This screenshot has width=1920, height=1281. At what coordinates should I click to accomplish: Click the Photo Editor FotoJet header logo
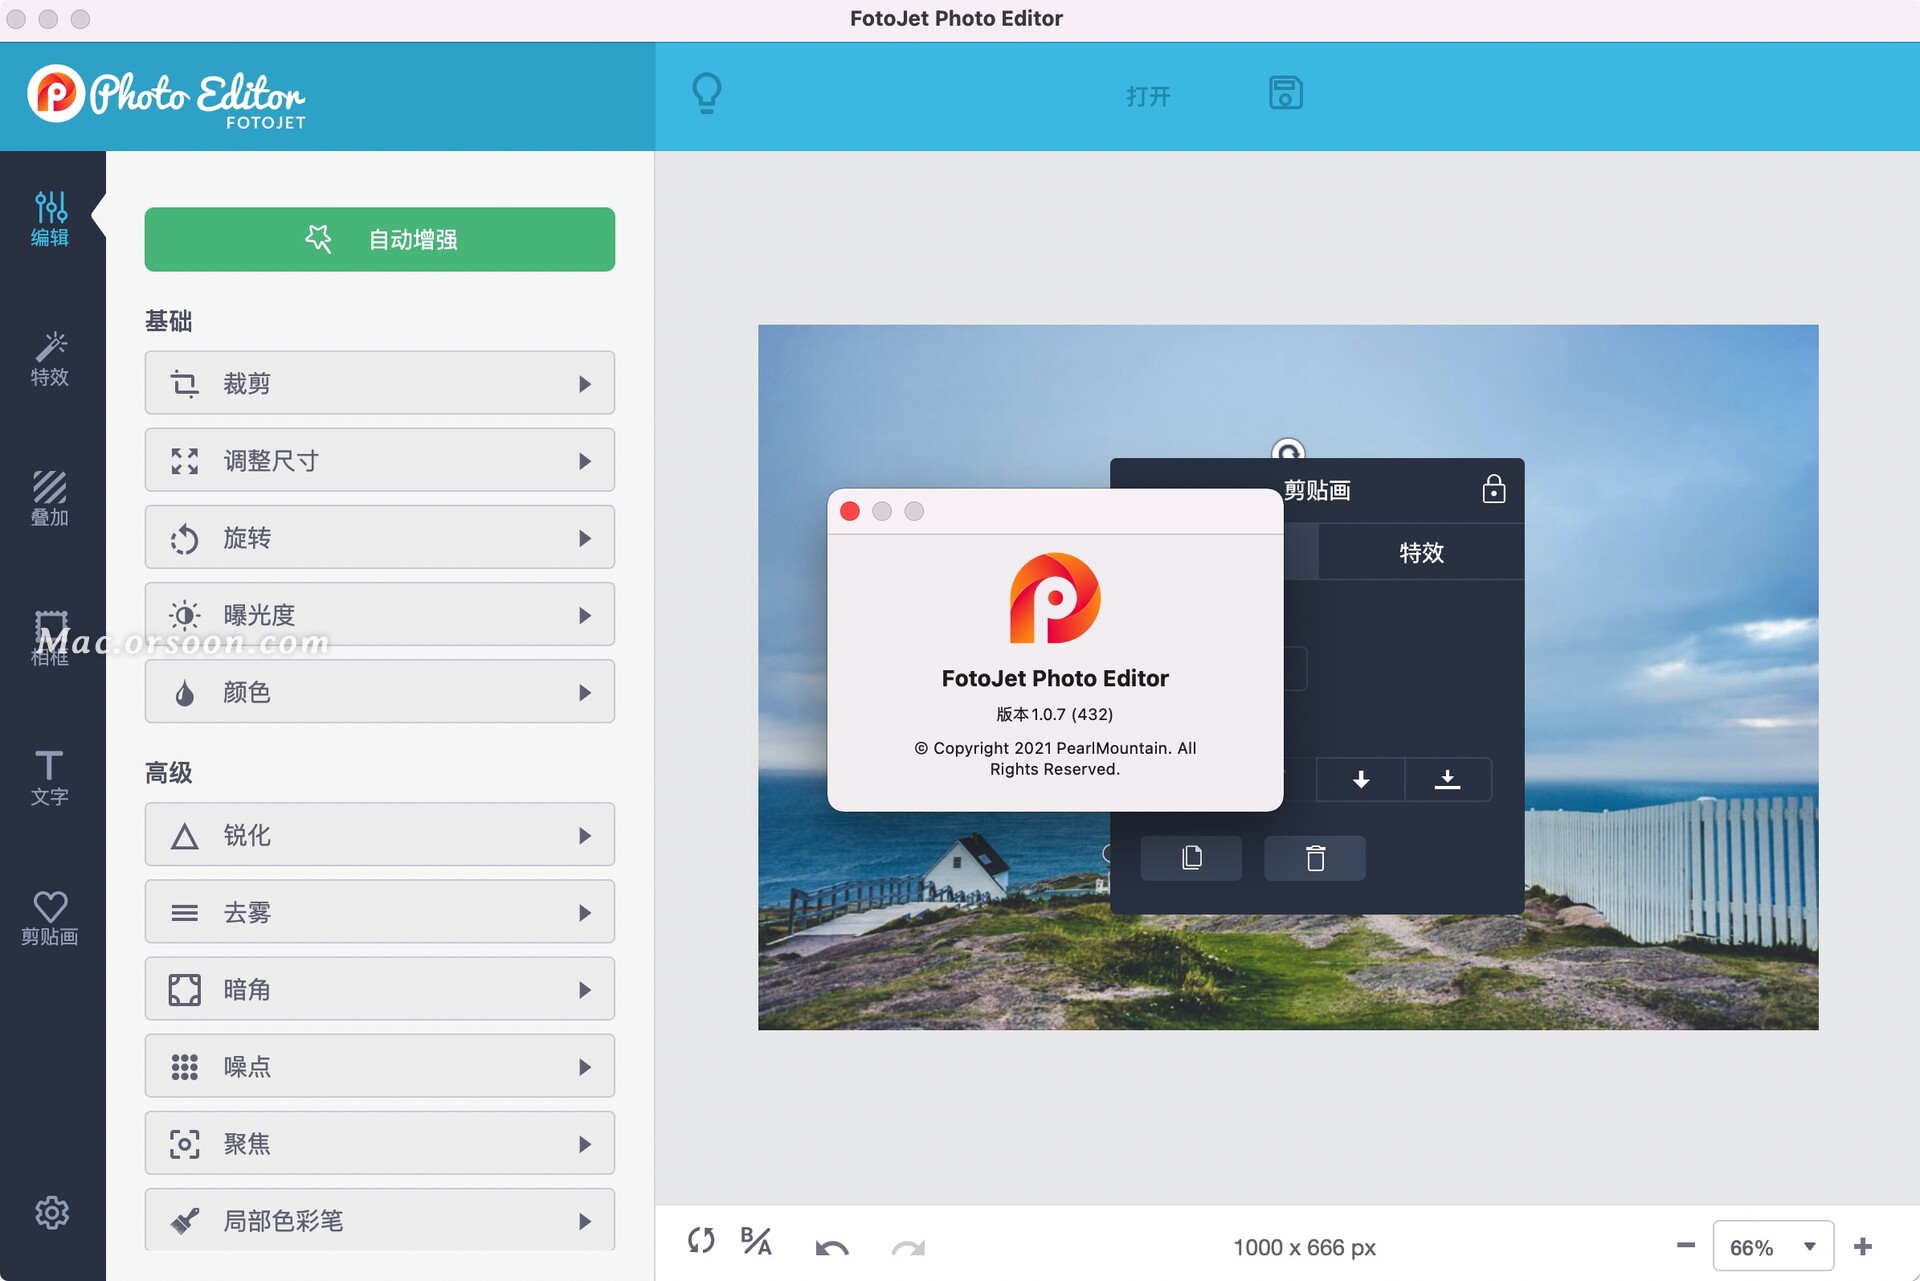click(167, 96)
